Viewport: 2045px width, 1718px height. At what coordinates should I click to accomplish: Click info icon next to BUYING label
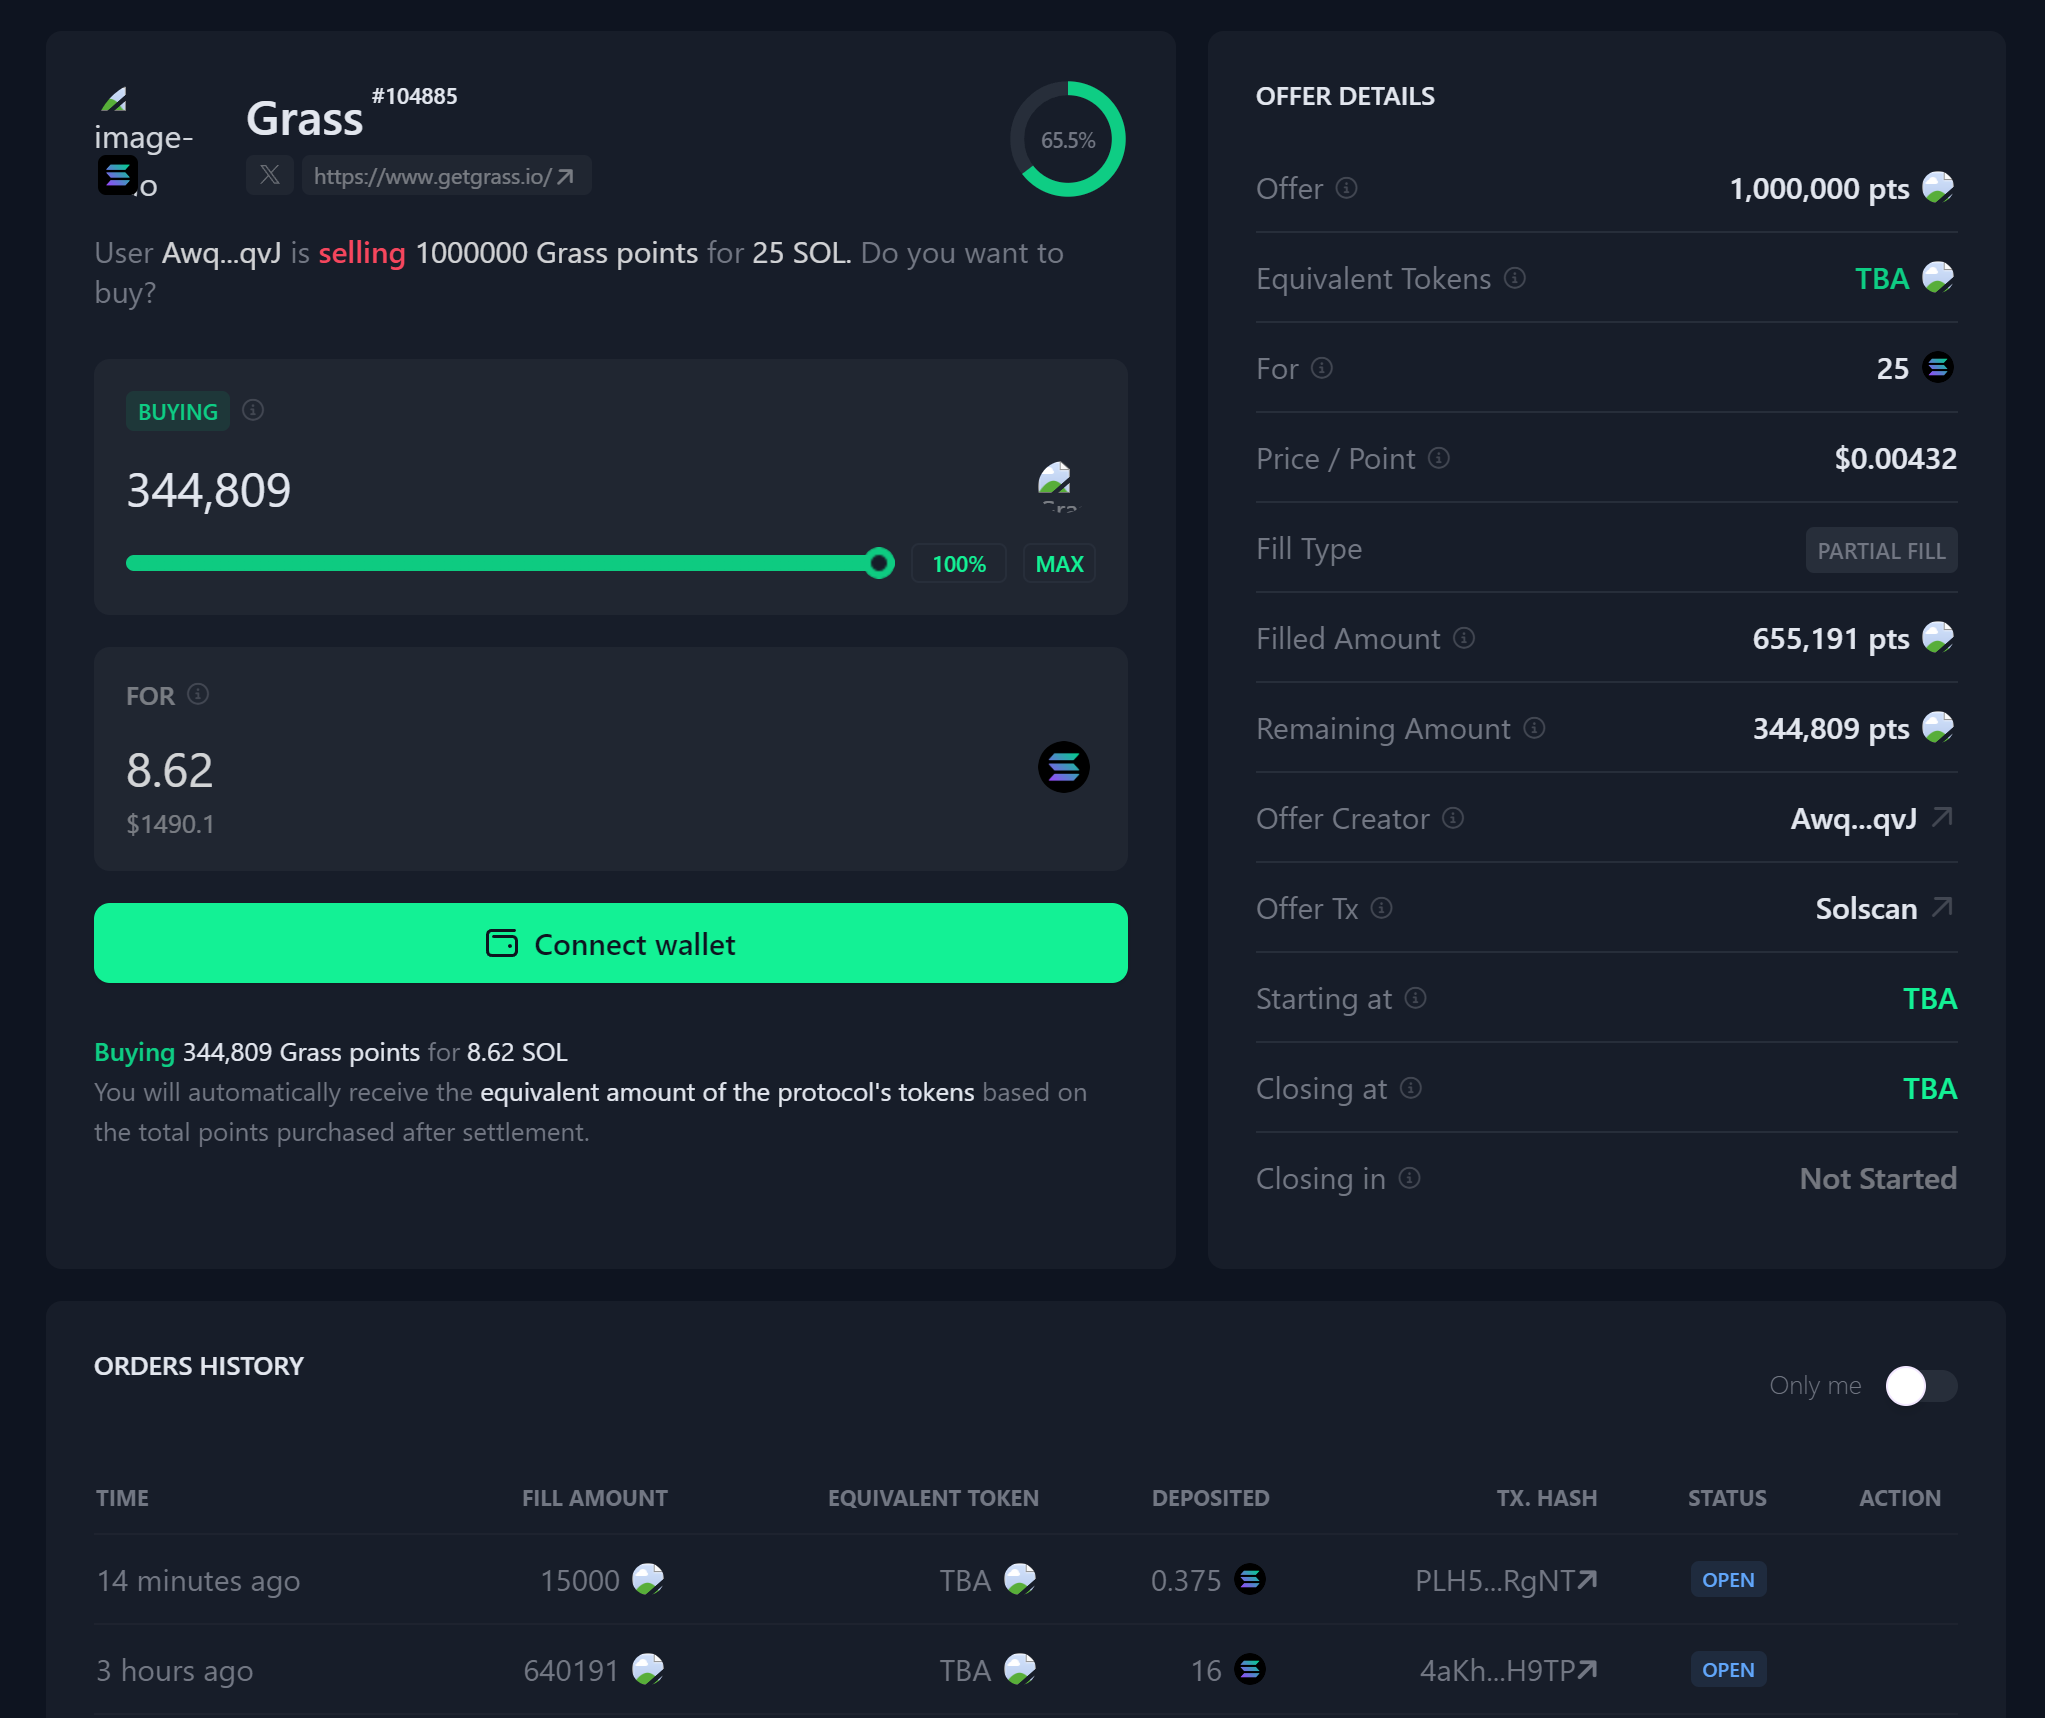point(253,410)
